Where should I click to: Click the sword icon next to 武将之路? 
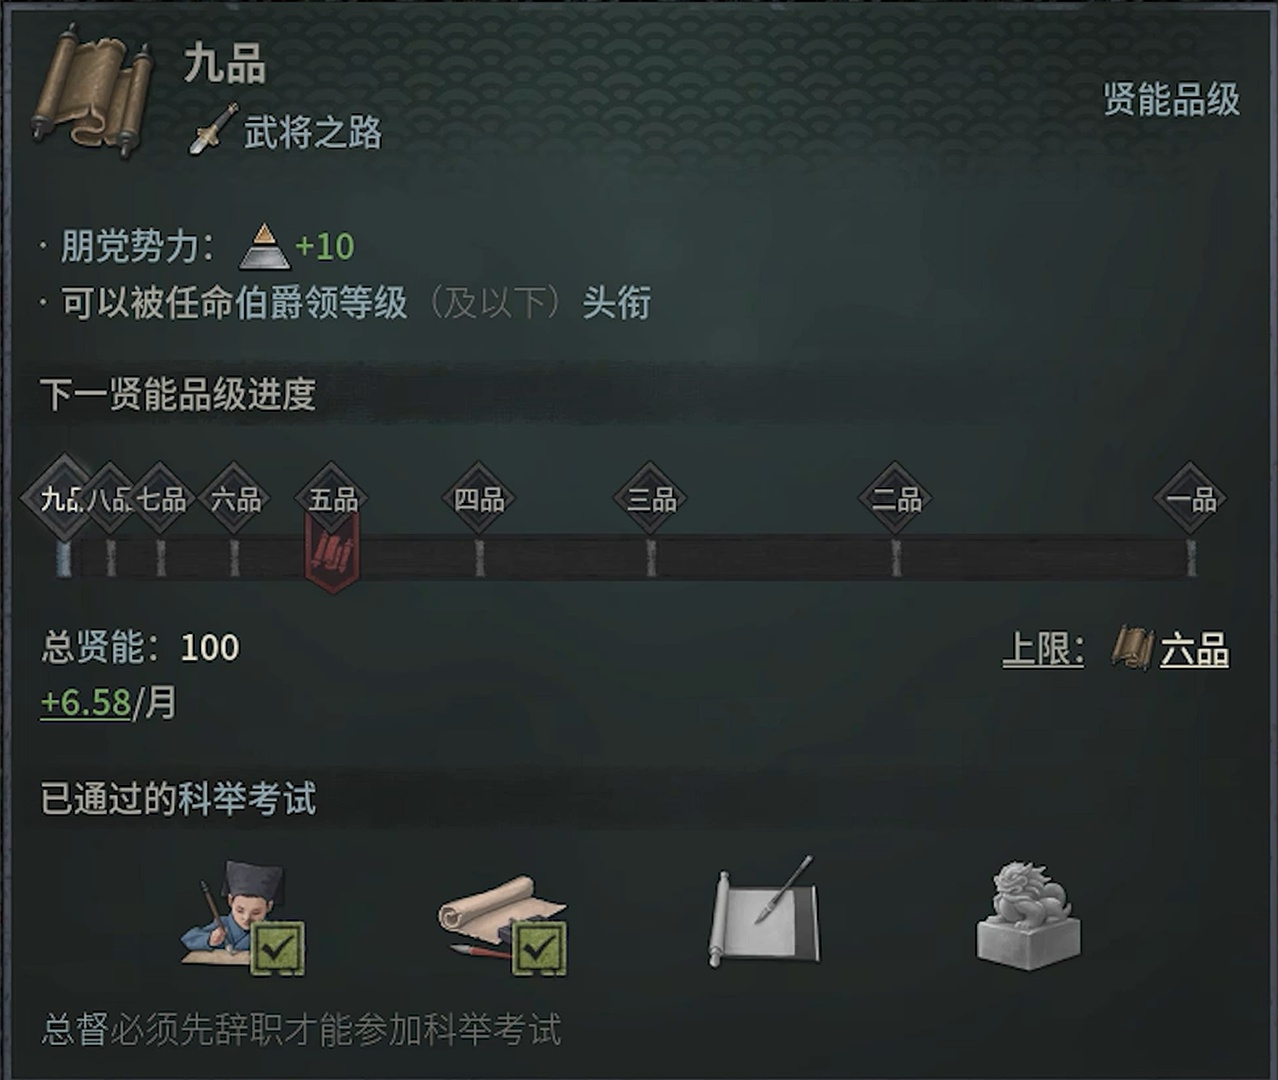pyautogui.click(x=212, y=131)
